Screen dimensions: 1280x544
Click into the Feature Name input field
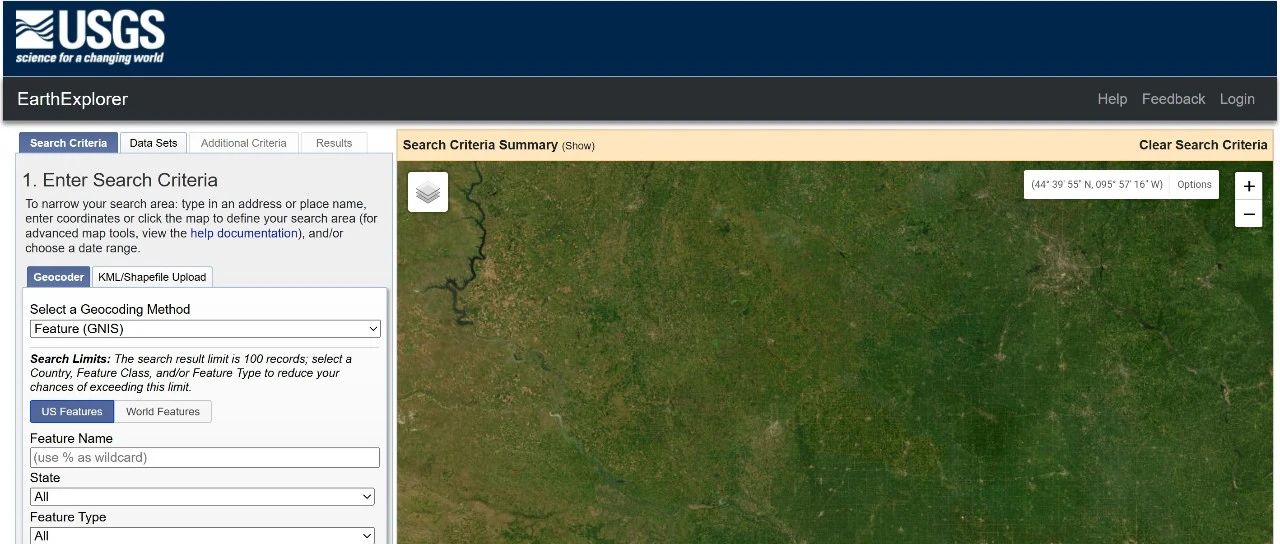click(205, 457)
